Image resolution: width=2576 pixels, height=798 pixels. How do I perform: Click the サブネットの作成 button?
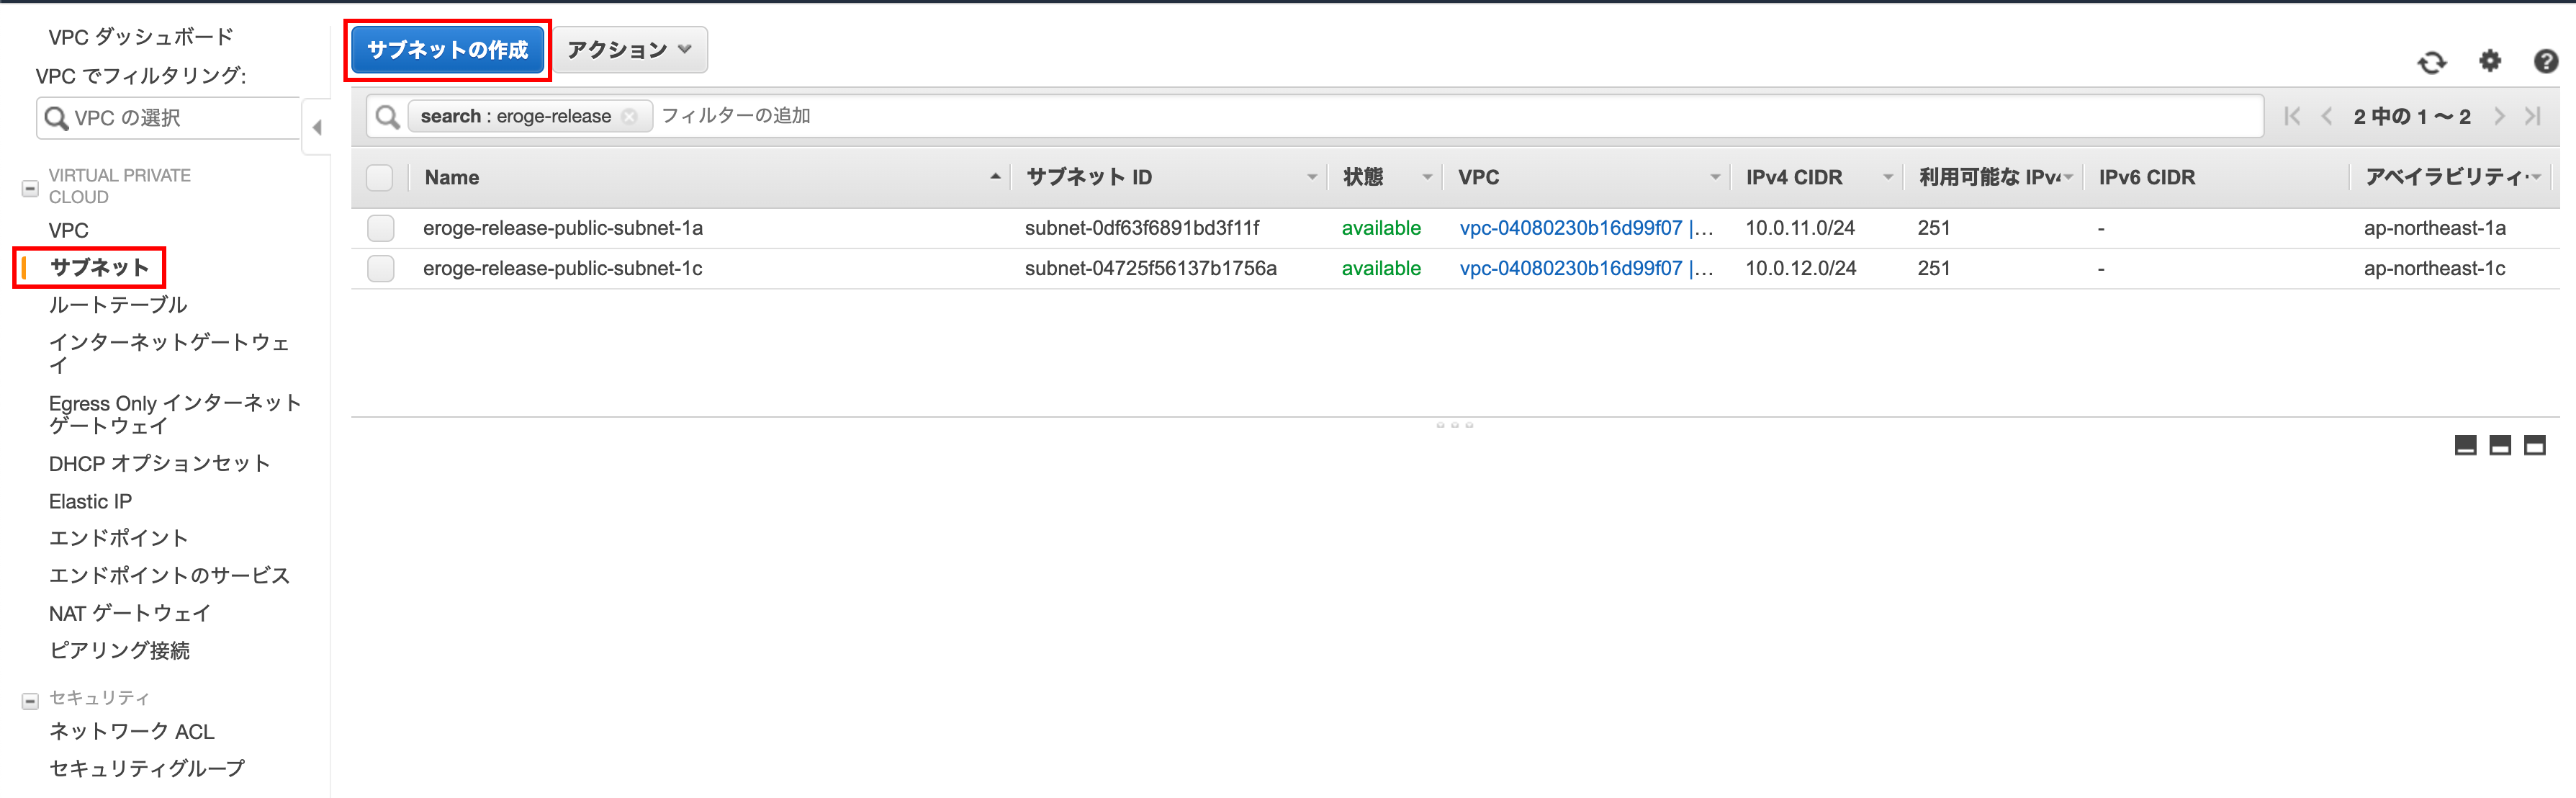pos(447,50)
